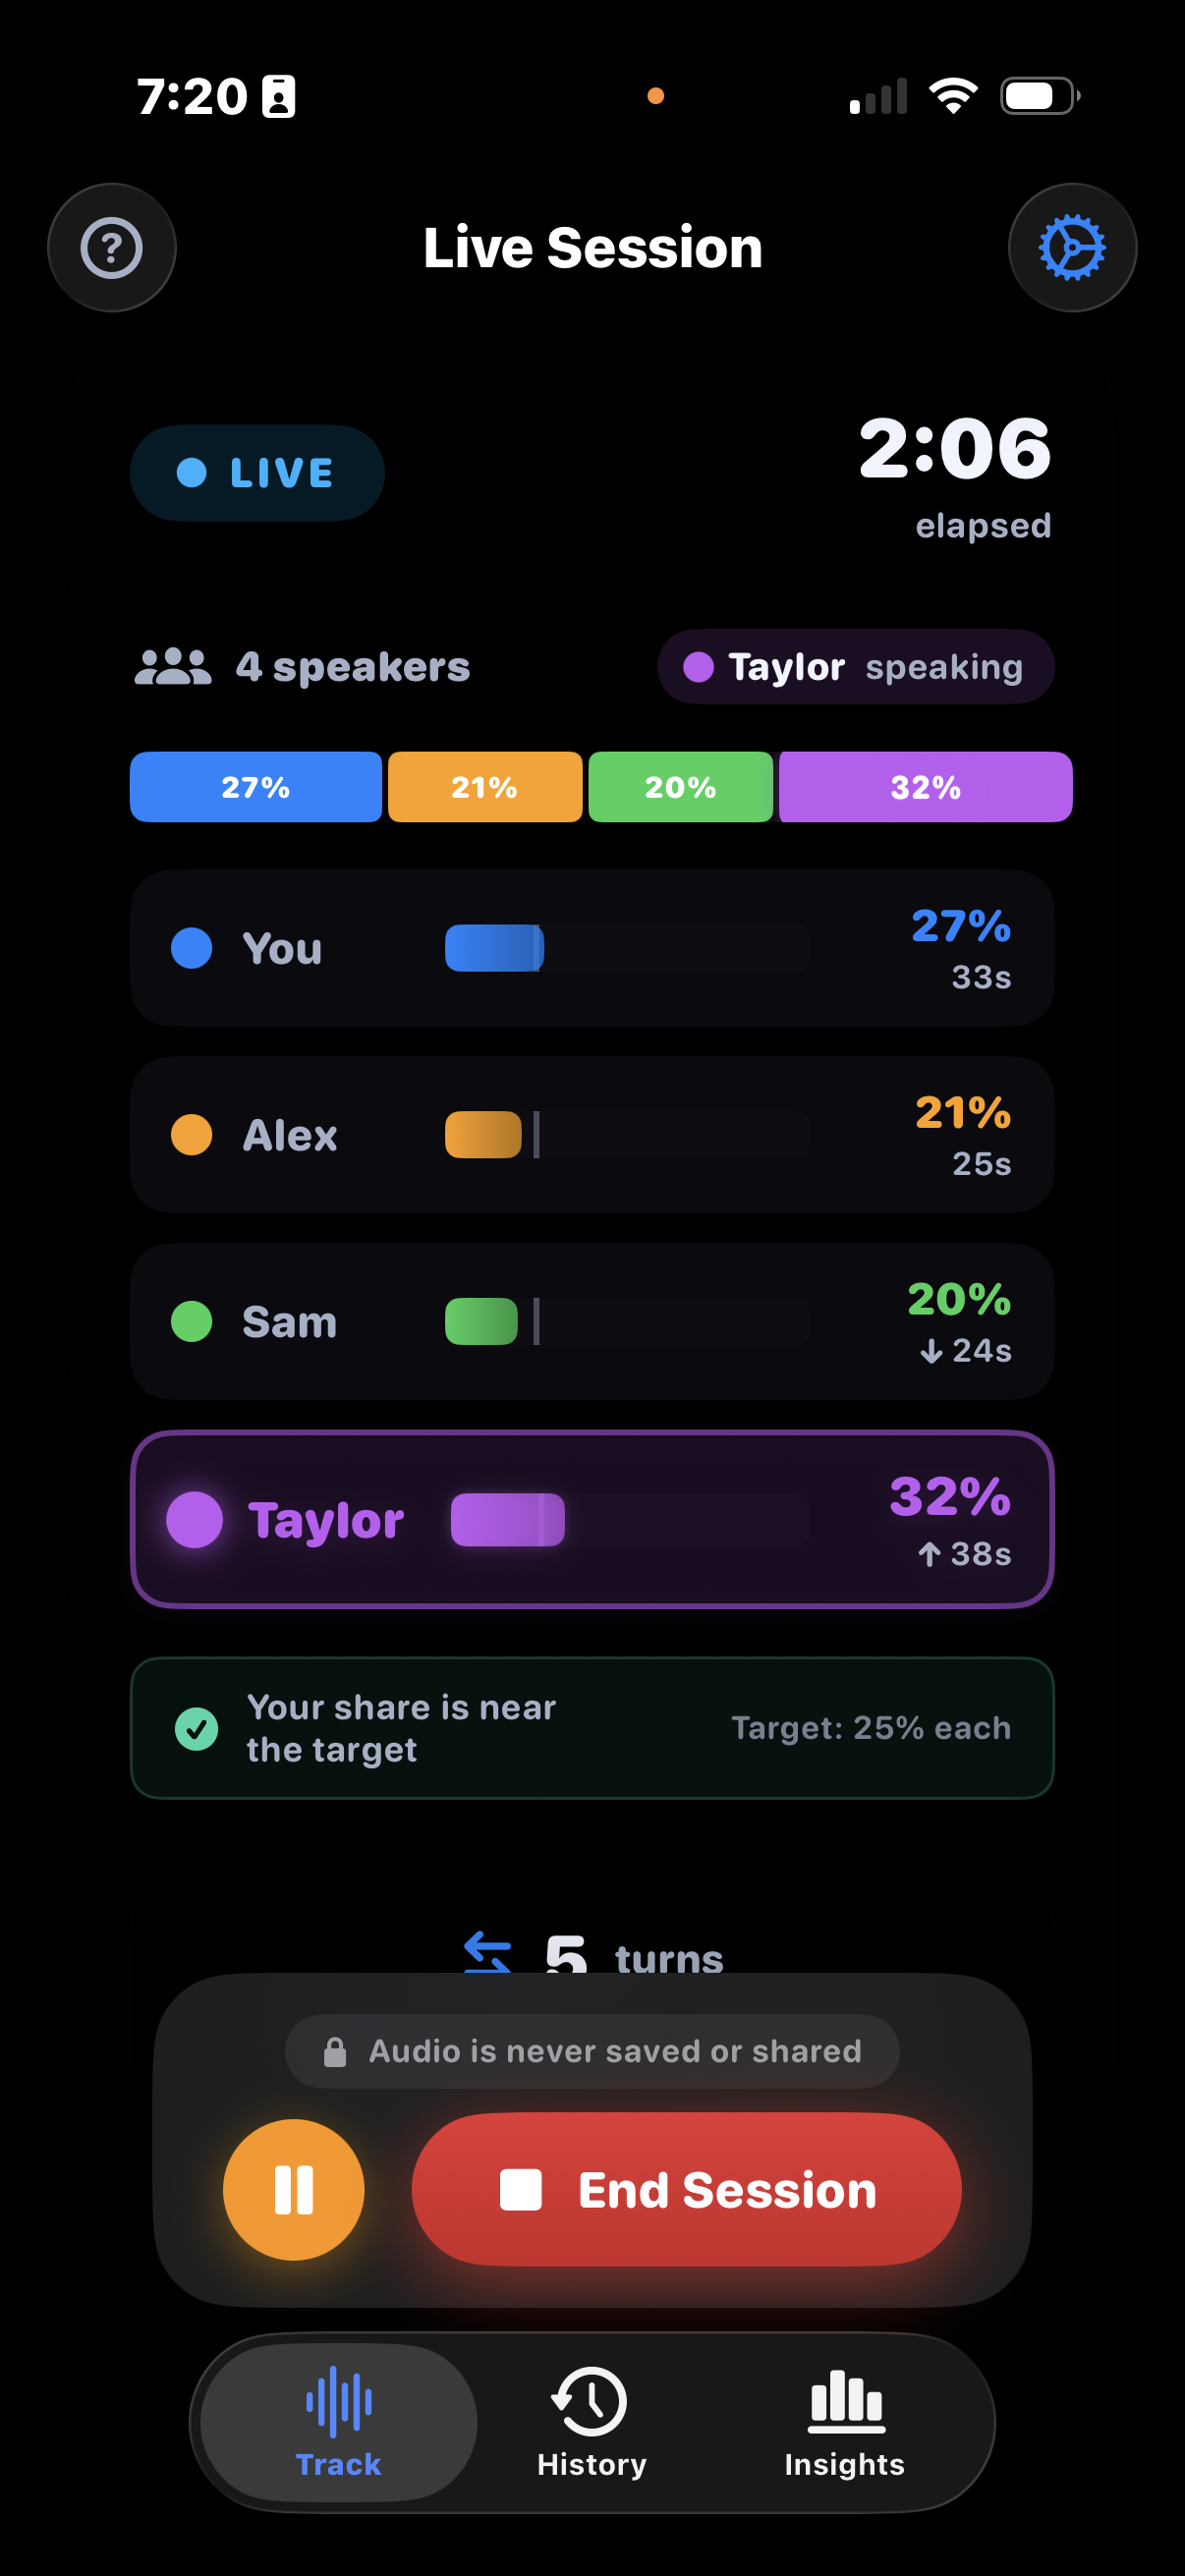Click the turns arrows icon
The height and width of the screenshot is (2576, 1185).
tap(489, 1952)
